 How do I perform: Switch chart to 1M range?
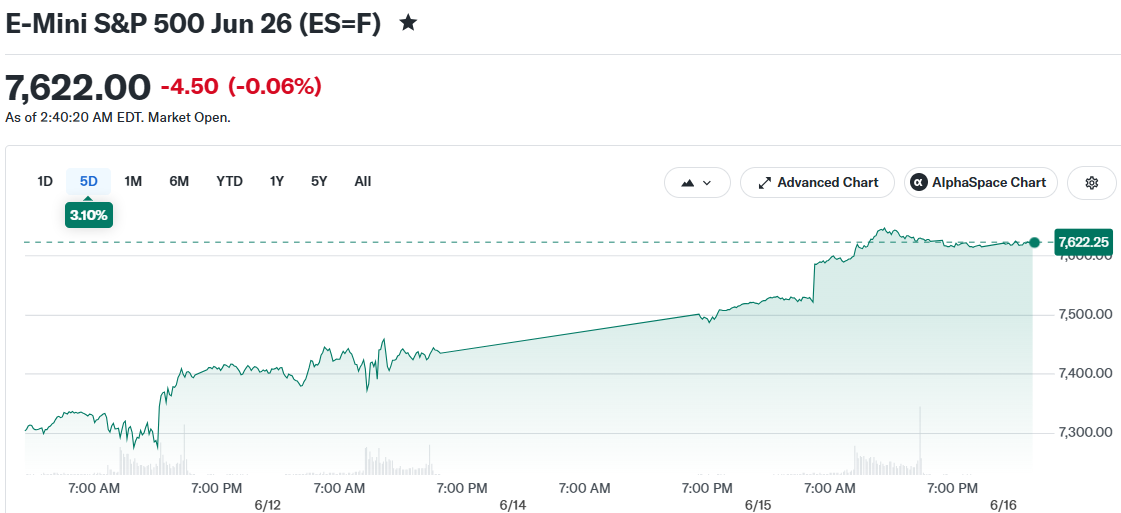[133, 181]
